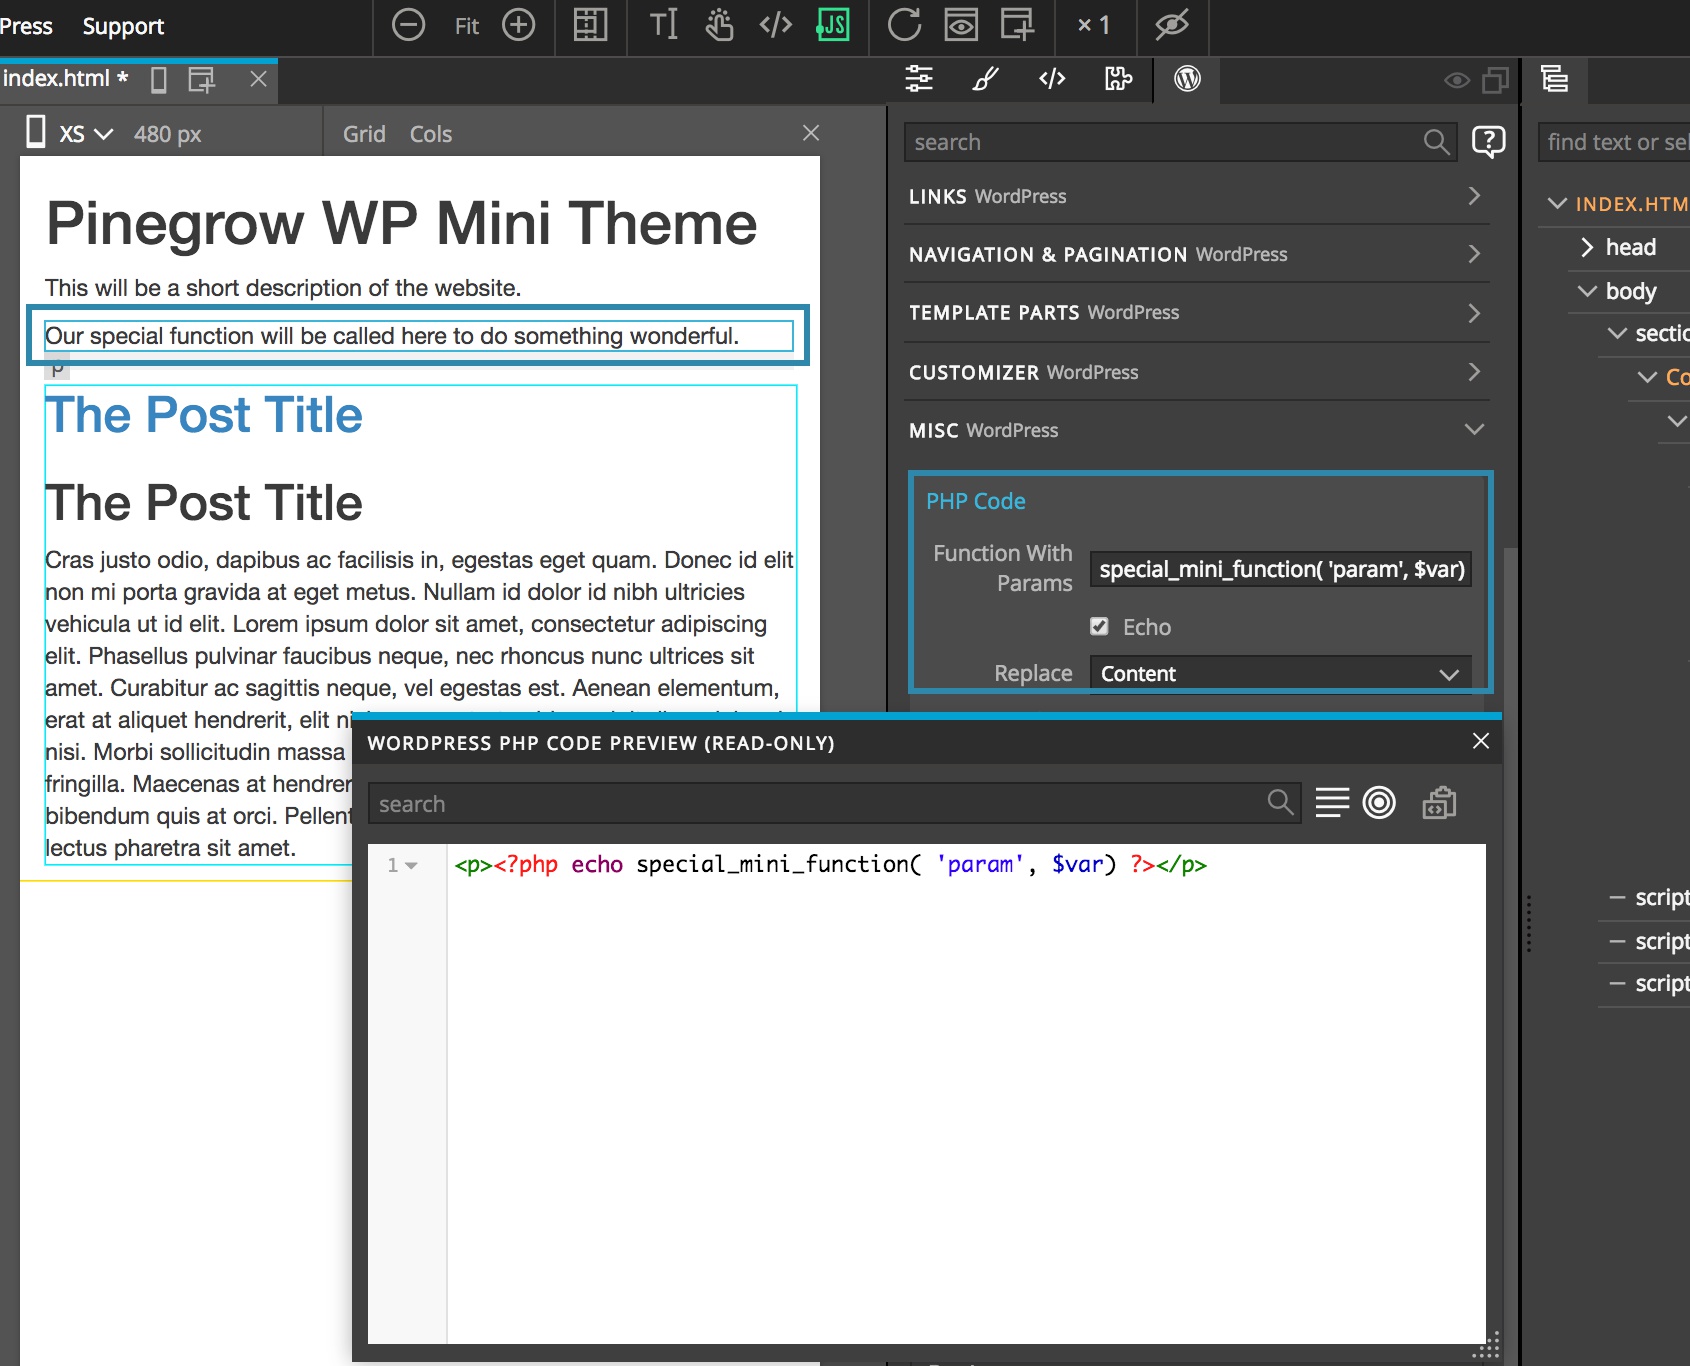Focus the find text or selector field
This screenshot has width=1690, height=1366.
point(1614,142)
